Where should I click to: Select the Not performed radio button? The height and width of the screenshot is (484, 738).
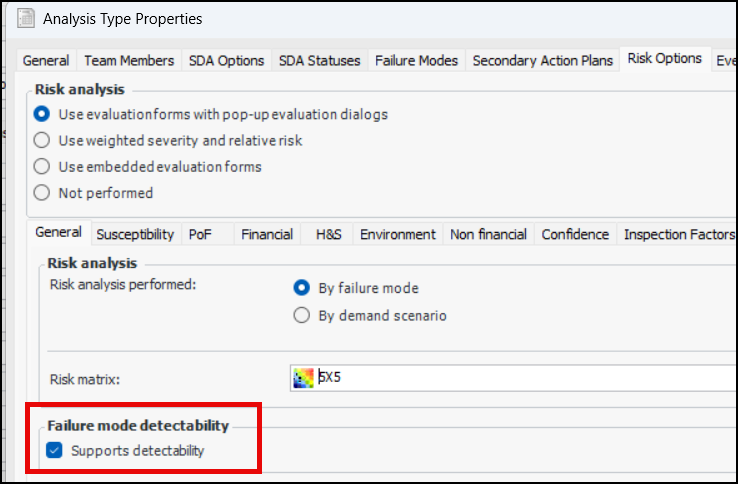point(42,193)
